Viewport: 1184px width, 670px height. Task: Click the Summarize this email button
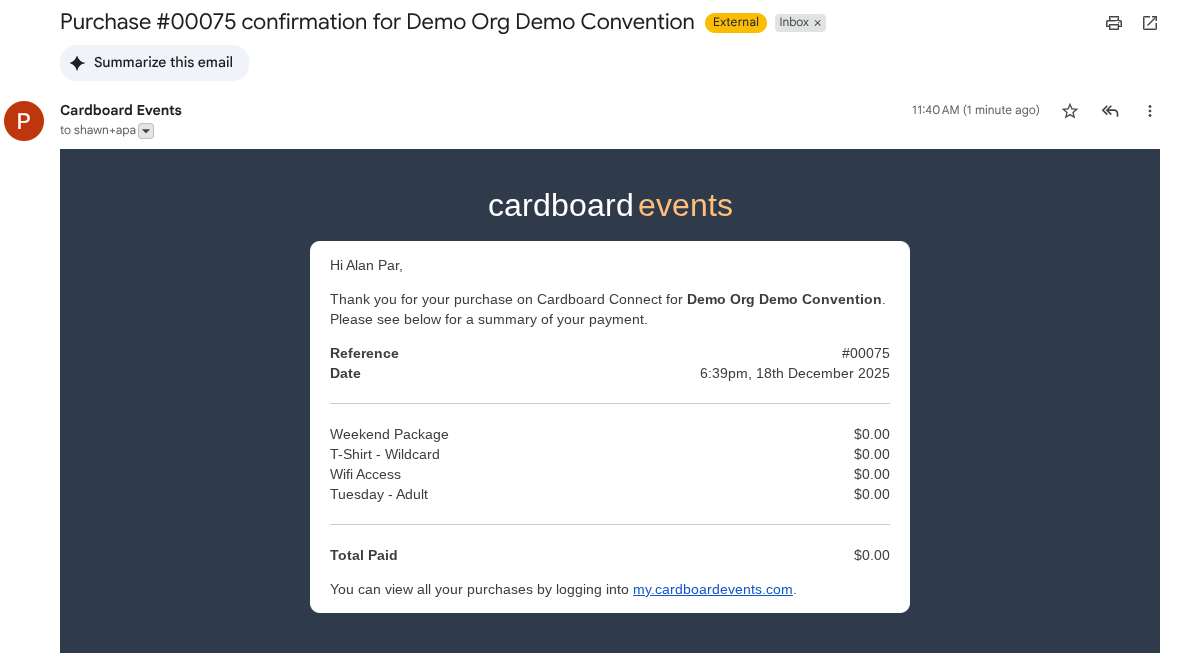click(154, 62)
